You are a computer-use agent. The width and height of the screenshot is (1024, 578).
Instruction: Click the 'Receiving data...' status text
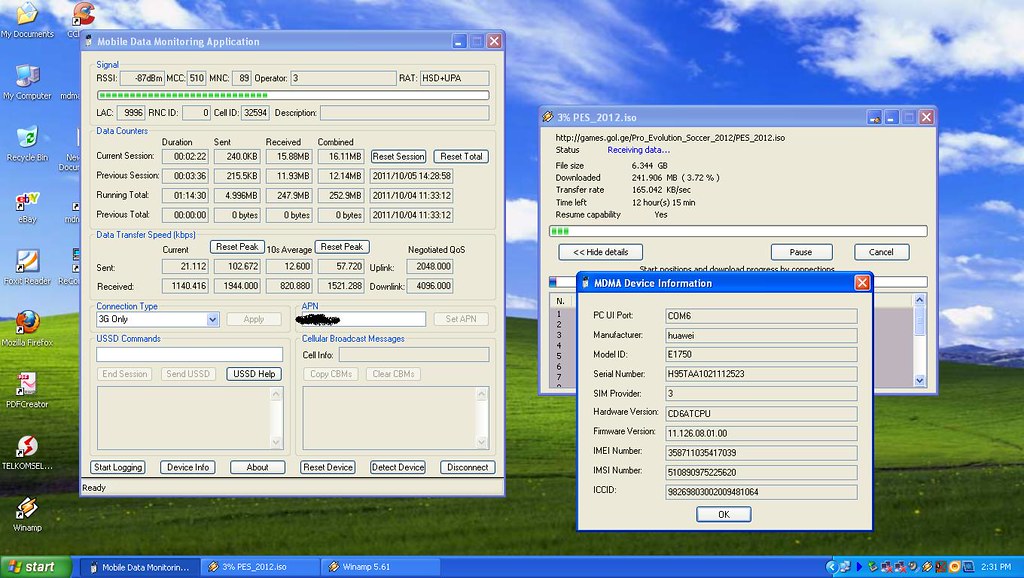[639, 150]
